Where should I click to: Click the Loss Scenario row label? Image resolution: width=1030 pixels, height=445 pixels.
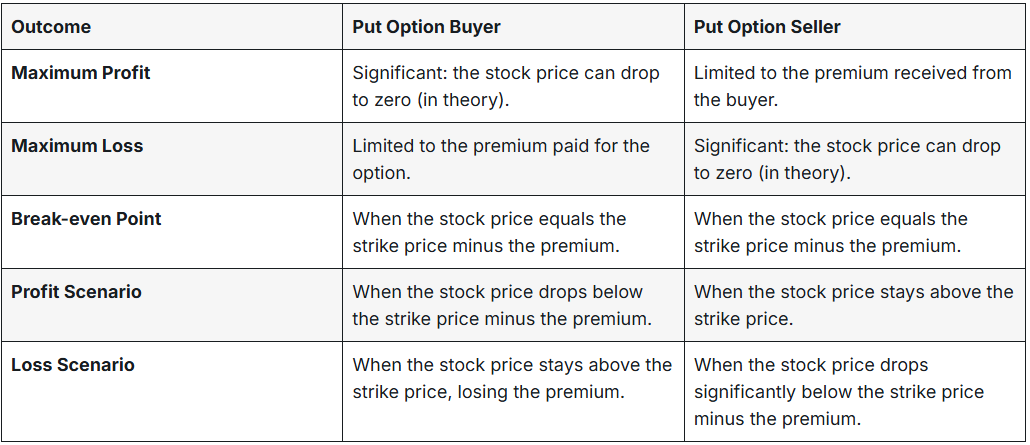72,365
